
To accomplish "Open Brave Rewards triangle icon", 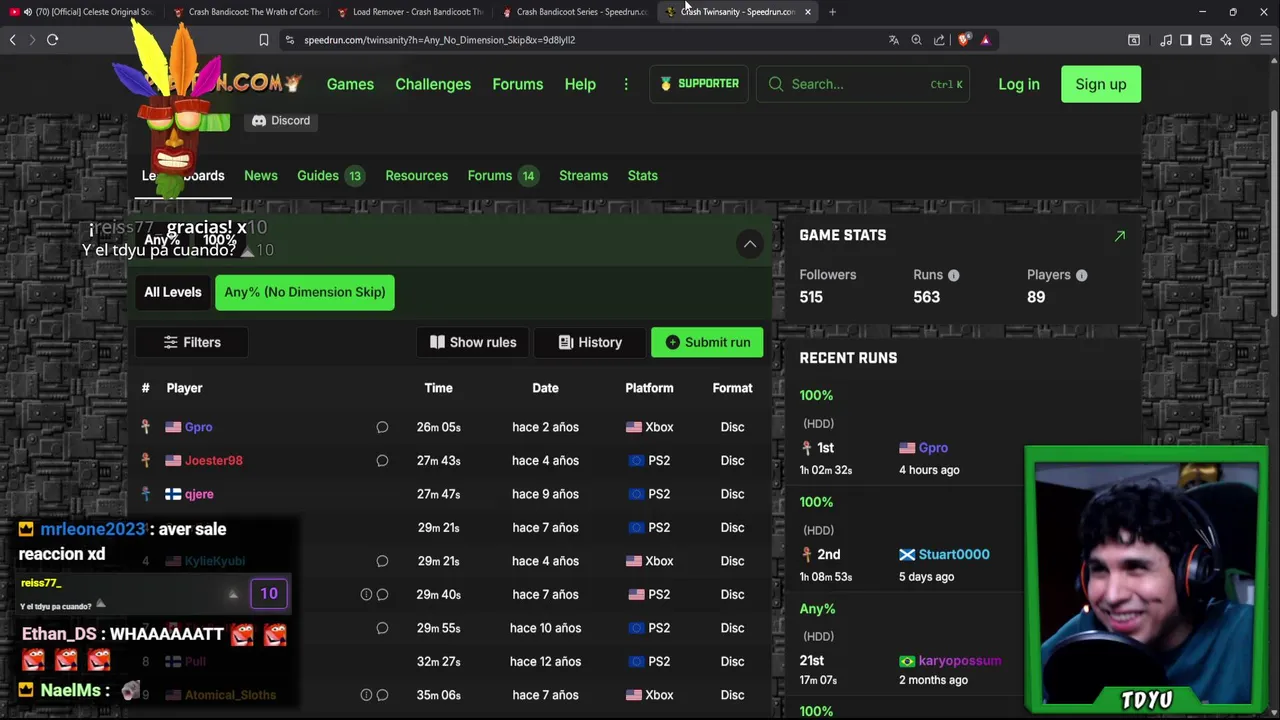I will pos(985,40).
